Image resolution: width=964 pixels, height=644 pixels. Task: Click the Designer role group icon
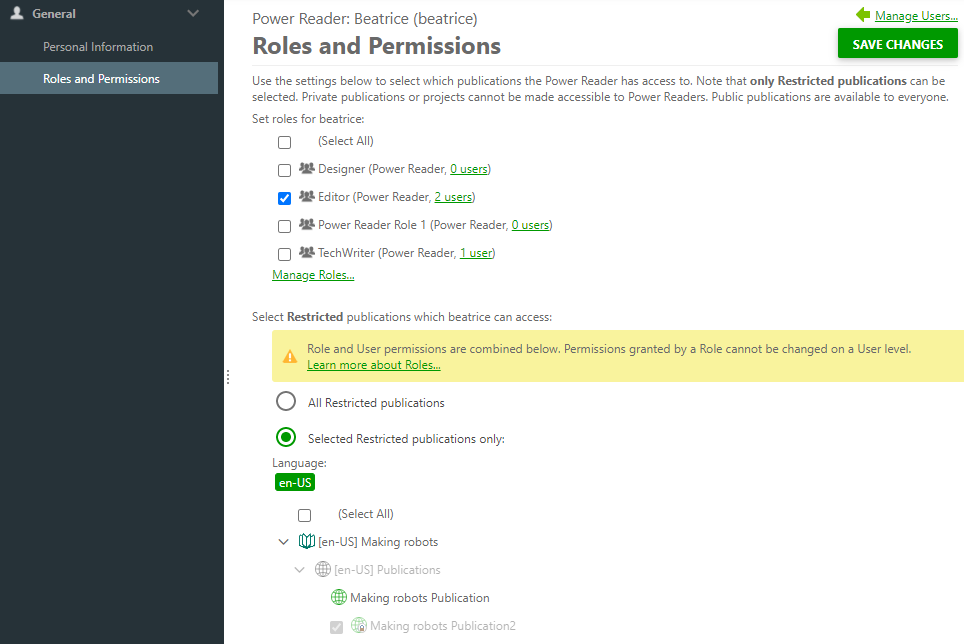pos(306,170)
